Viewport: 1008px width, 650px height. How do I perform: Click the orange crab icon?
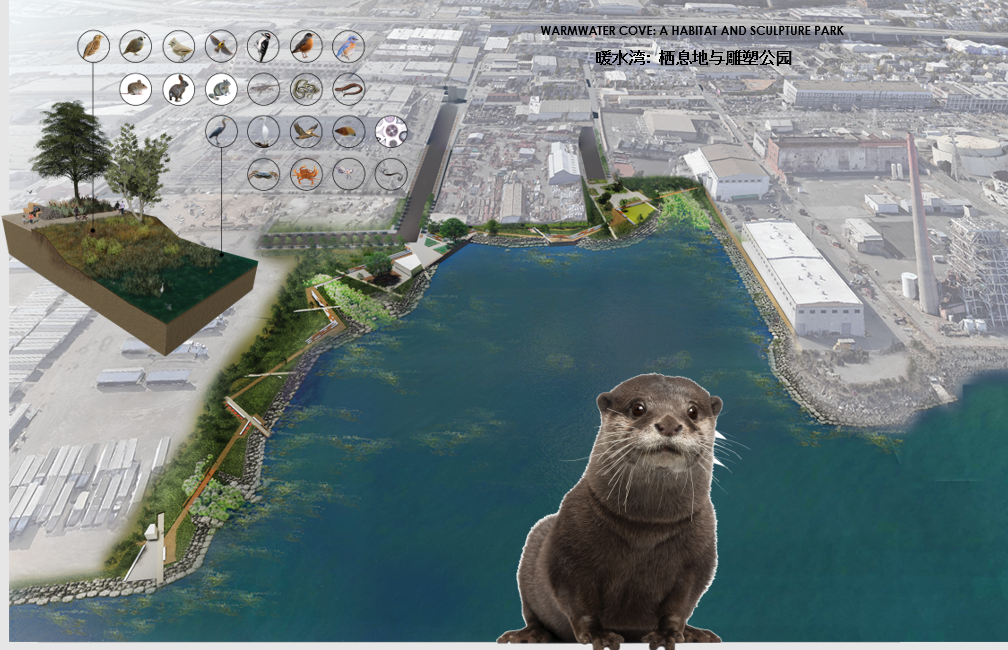coord(306,174)
